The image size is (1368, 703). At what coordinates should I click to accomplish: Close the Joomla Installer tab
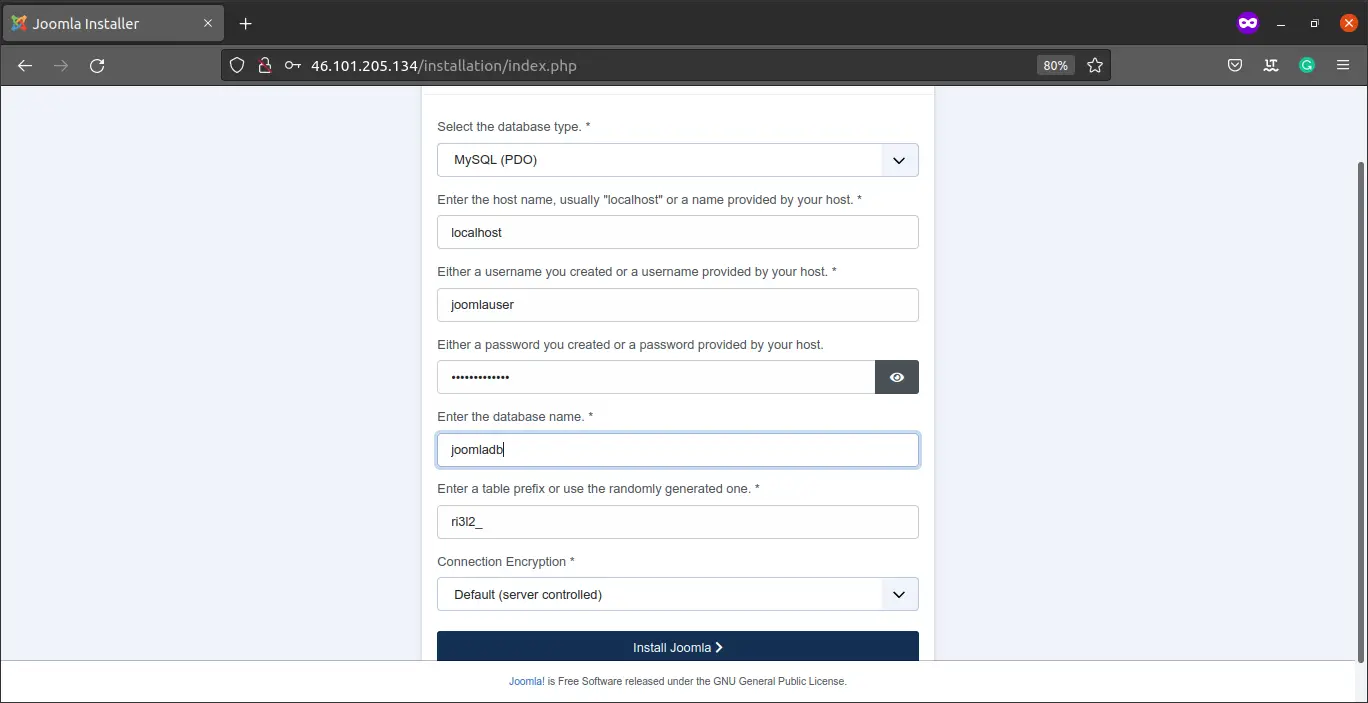point(207,23)
